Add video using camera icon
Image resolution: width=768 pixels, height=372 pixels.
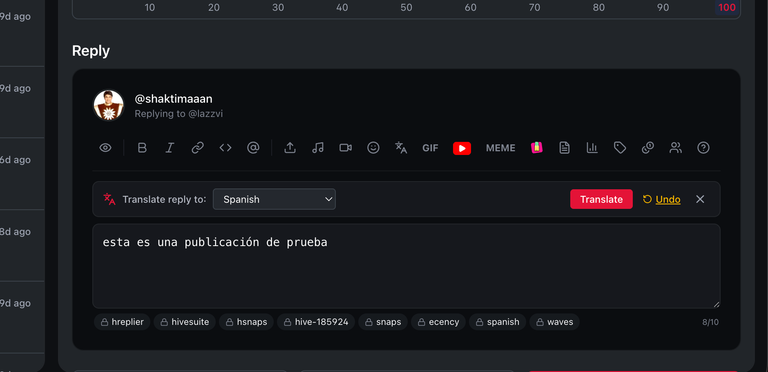coord(345,148)
